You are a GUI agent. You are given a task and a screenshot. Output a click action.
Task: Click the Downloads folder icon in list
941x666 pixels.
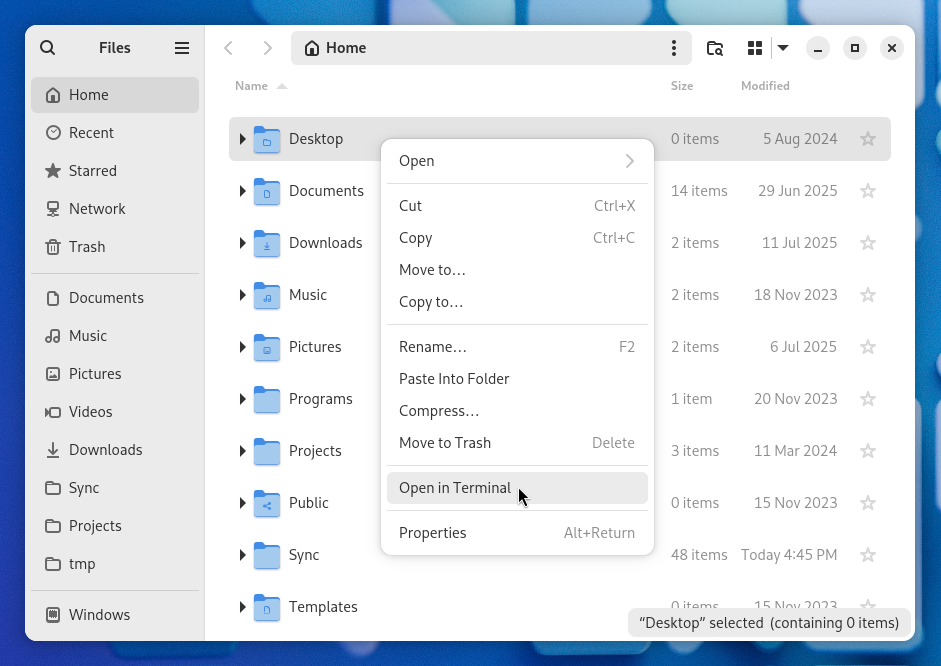point(266,244)
